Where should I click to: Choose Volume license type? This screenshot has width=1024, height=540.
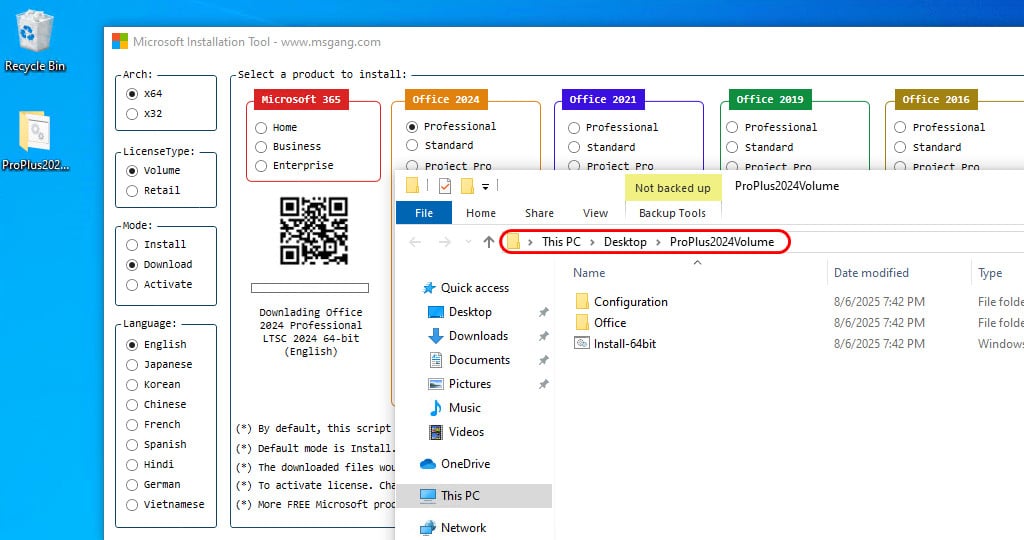coord(132,170)
